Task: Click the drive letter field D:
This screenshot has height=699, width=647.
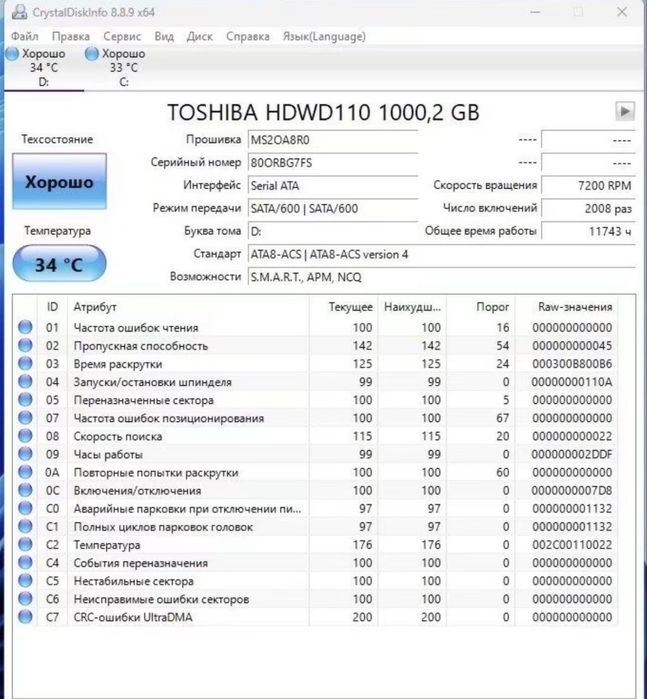Action: [x=333, y=231]
